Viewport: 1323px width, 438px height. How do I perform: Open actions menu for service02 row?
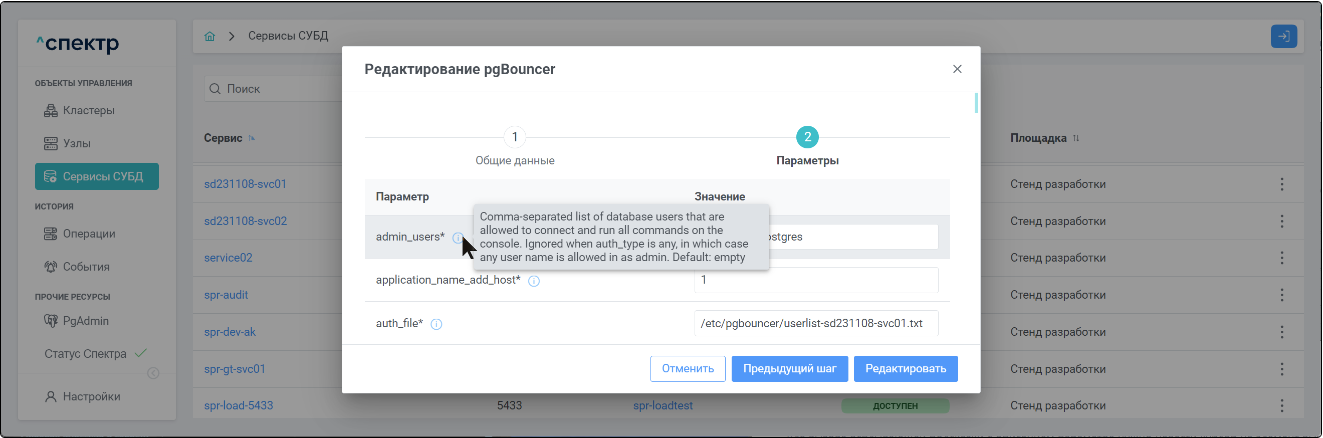pos(1282,258)
